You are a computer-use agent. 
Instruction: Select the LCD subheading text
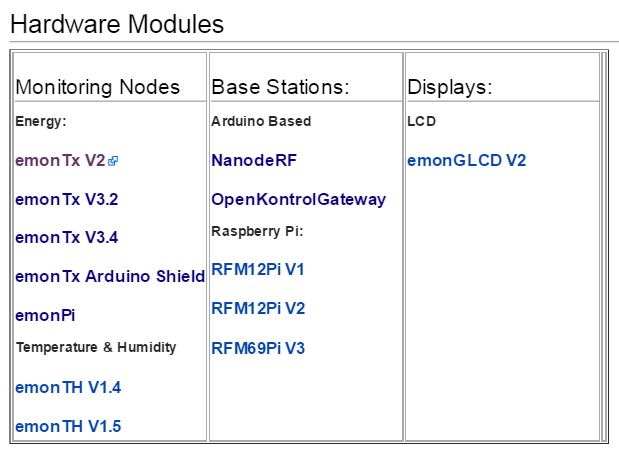point(421,121)
